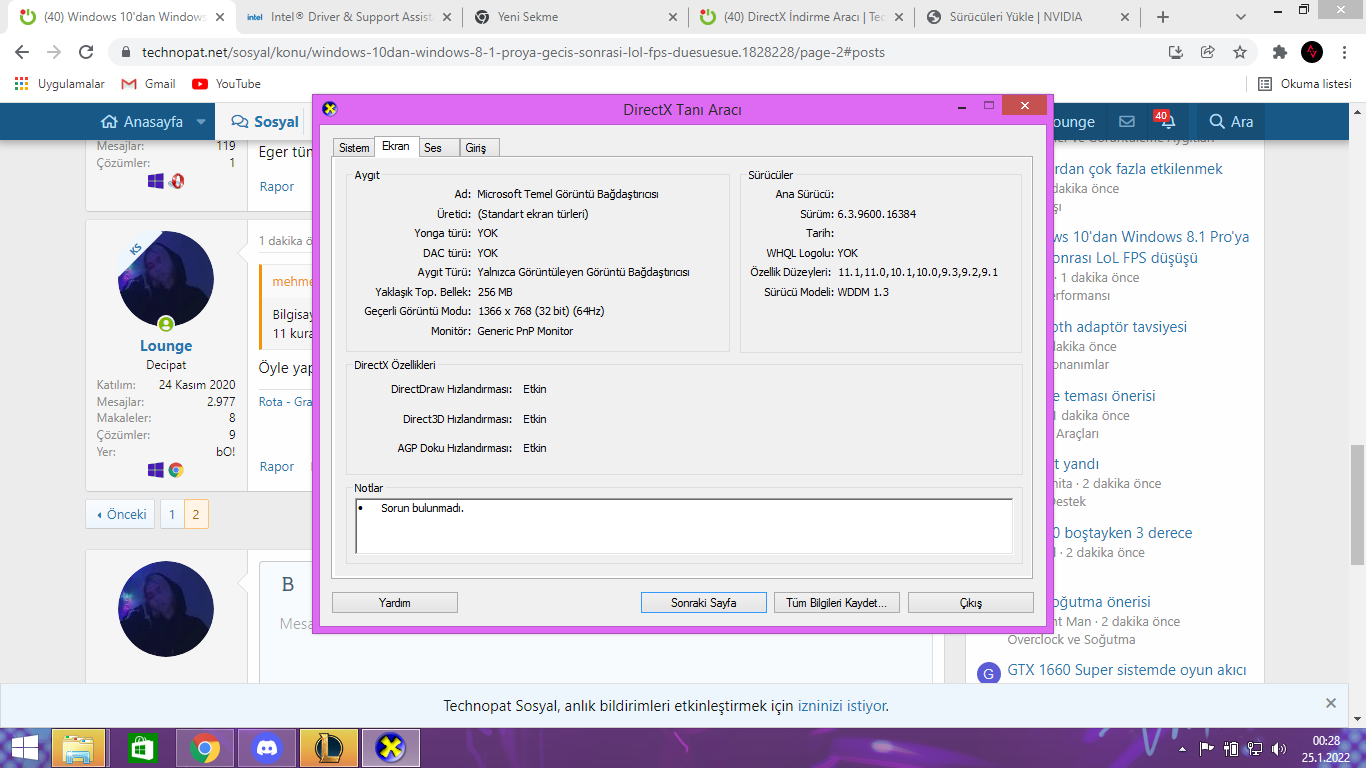Open Discord from the taskbar
The height and width of the screenshot is (768, 1366).
tap(265, 748)
